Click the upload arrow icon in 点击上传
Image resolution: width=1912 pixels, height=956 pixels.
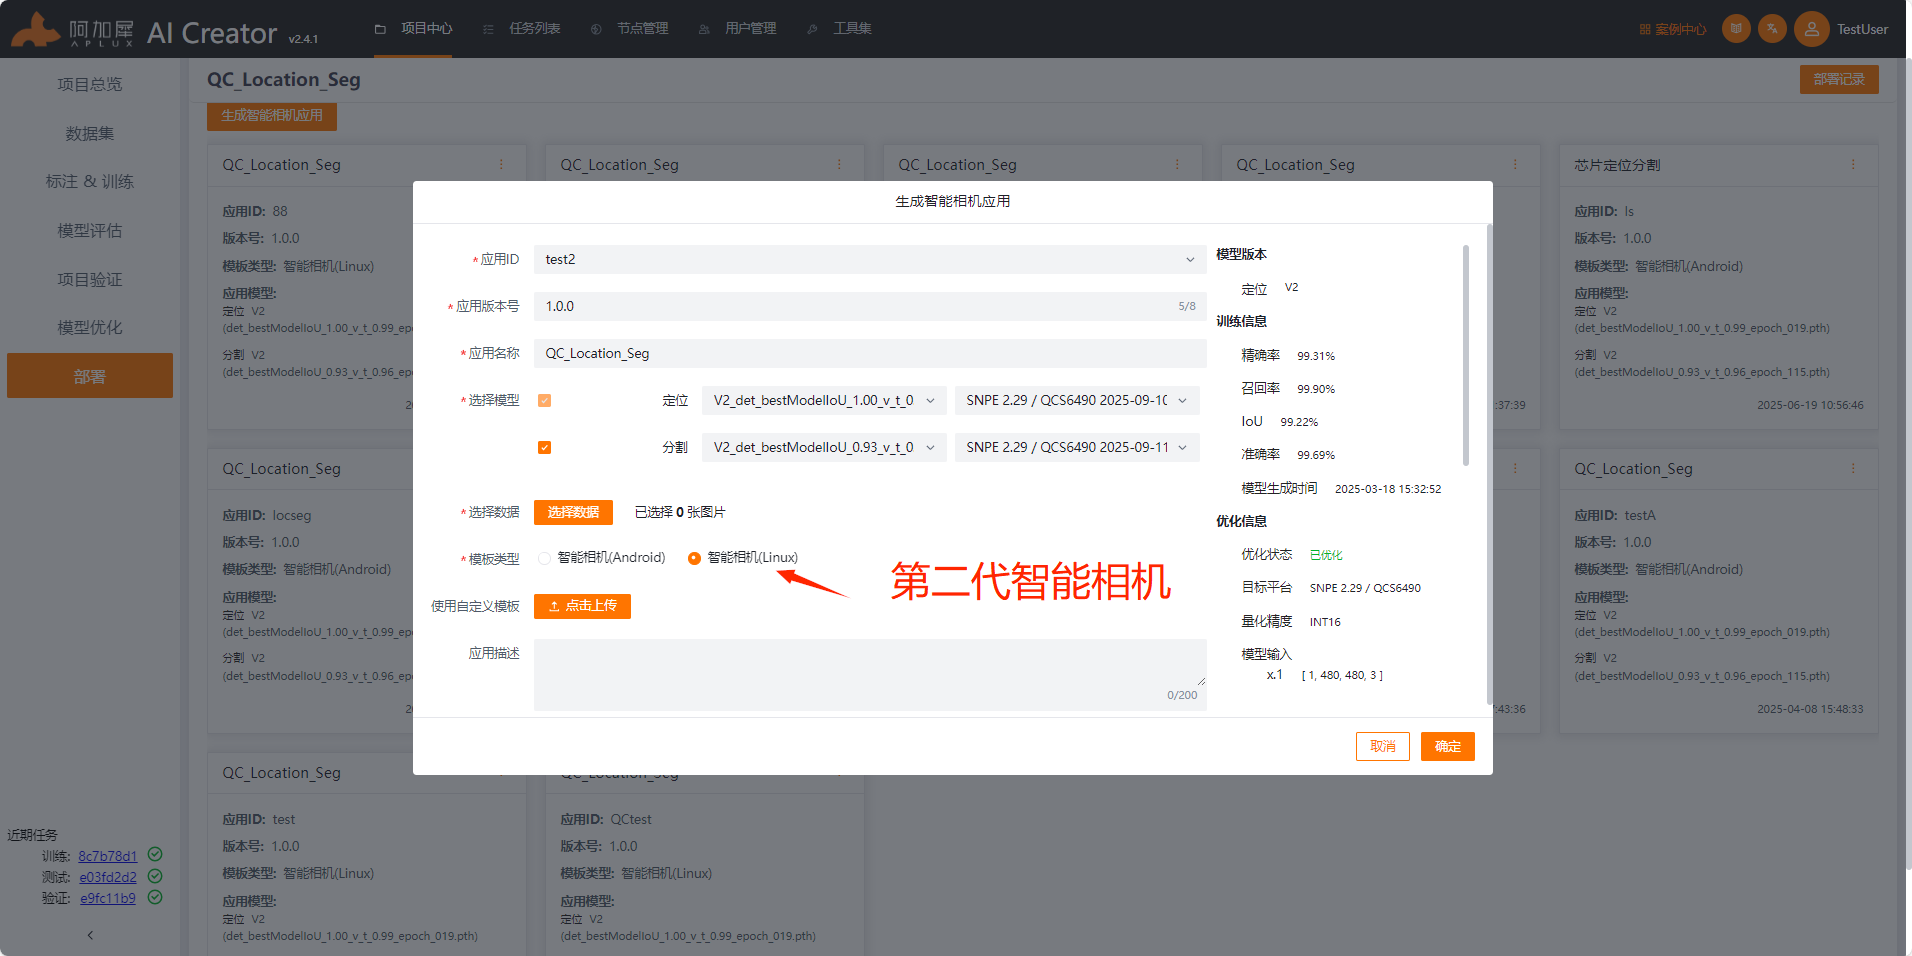554,606
